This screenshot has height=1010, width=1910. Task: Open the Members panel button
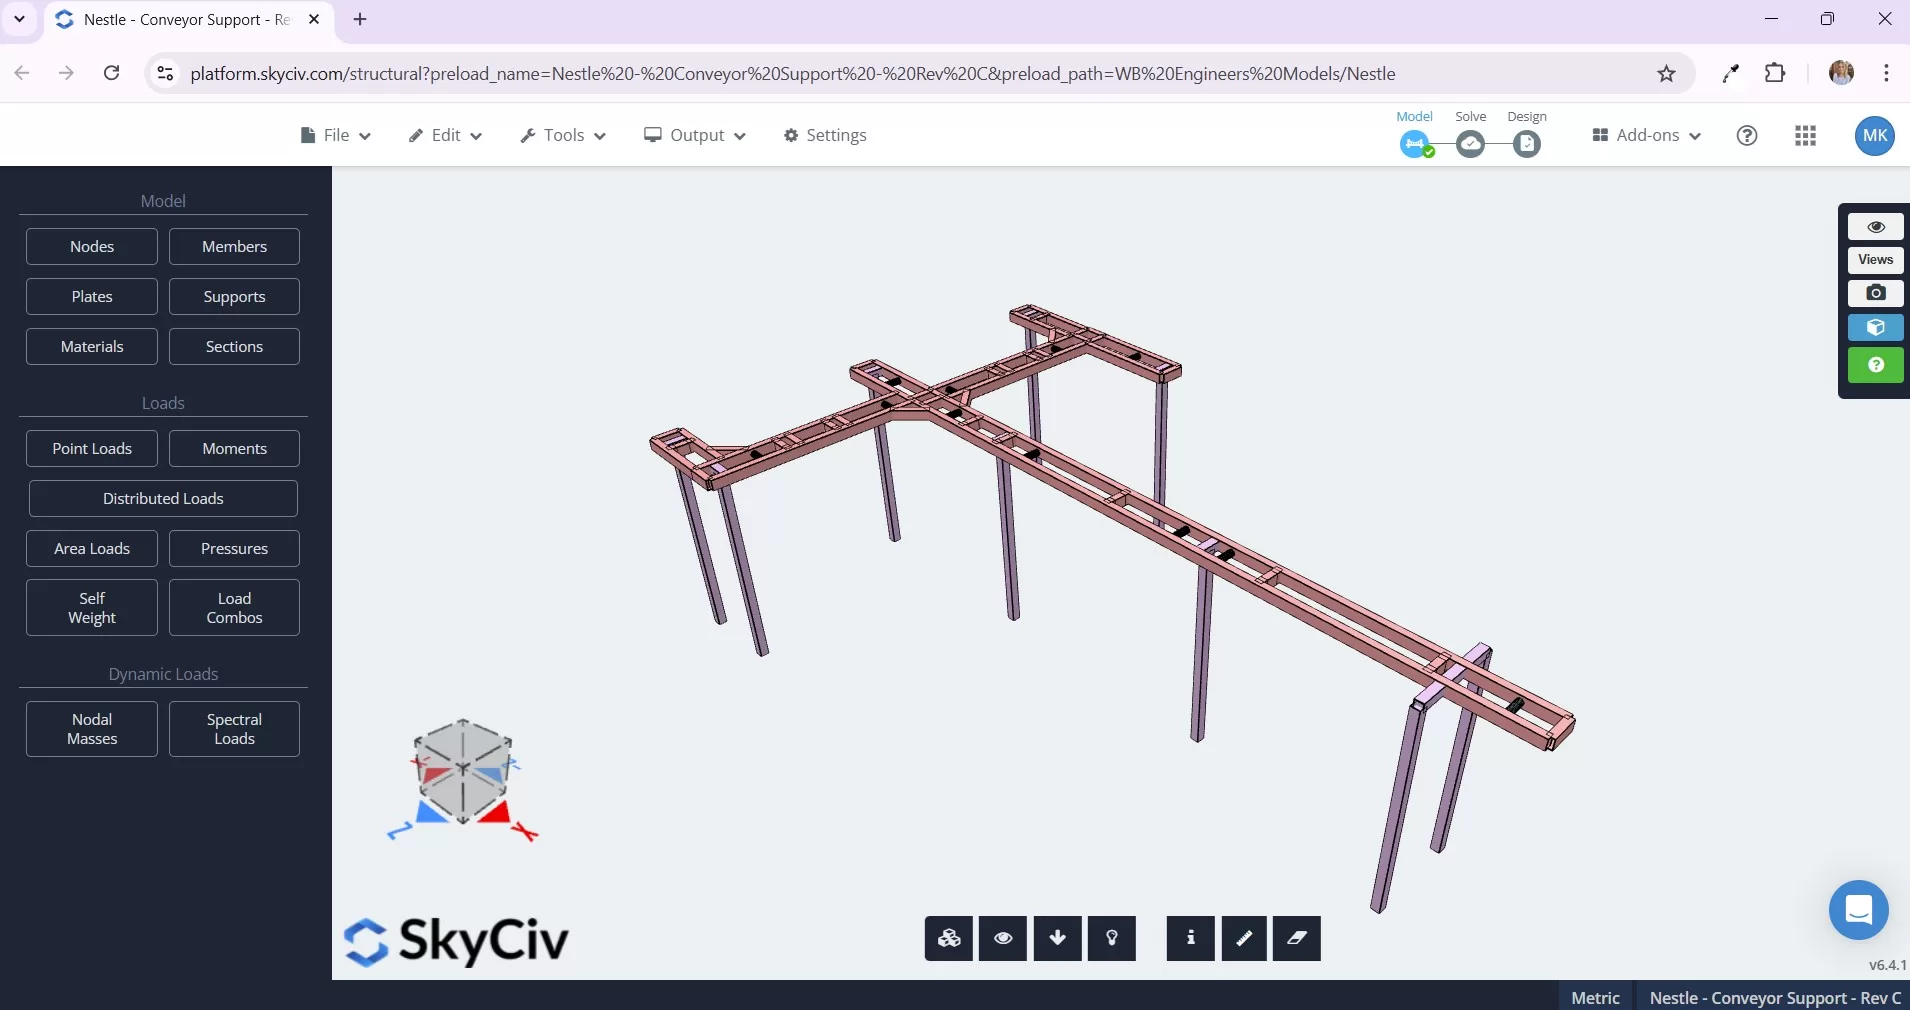click(x=234, y=246)
